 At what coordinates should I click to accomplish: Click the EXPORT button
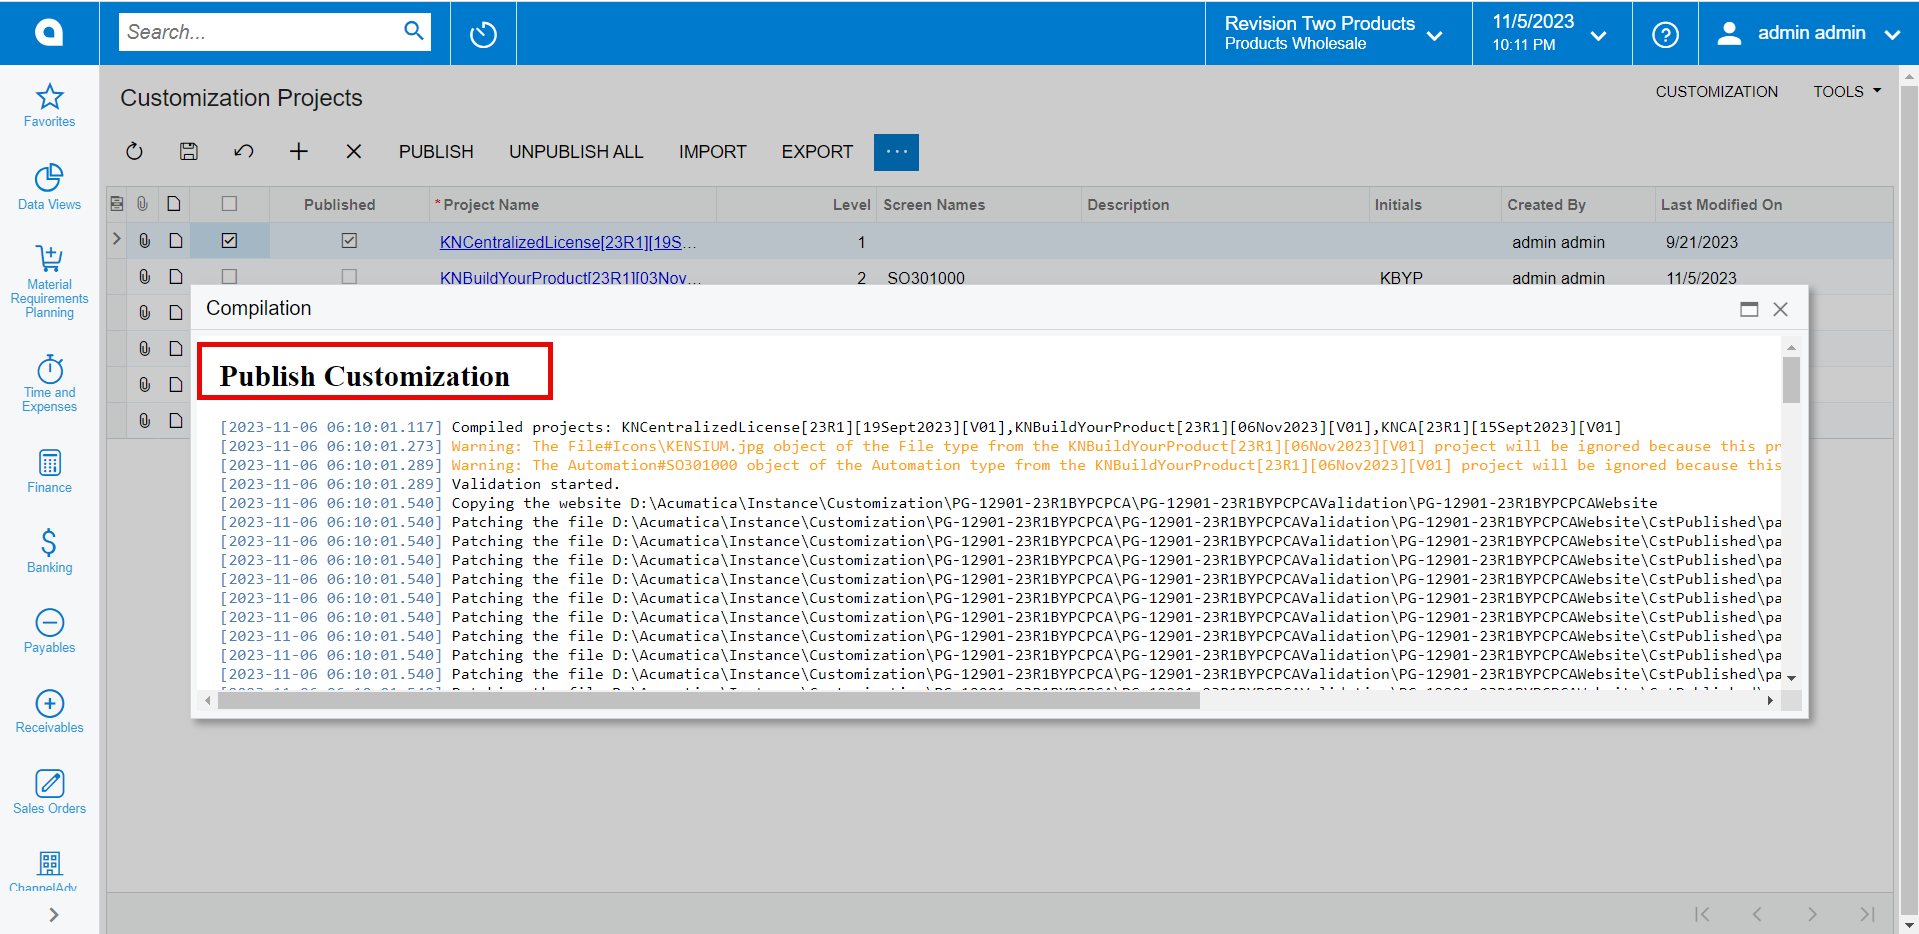coord(817,152)
